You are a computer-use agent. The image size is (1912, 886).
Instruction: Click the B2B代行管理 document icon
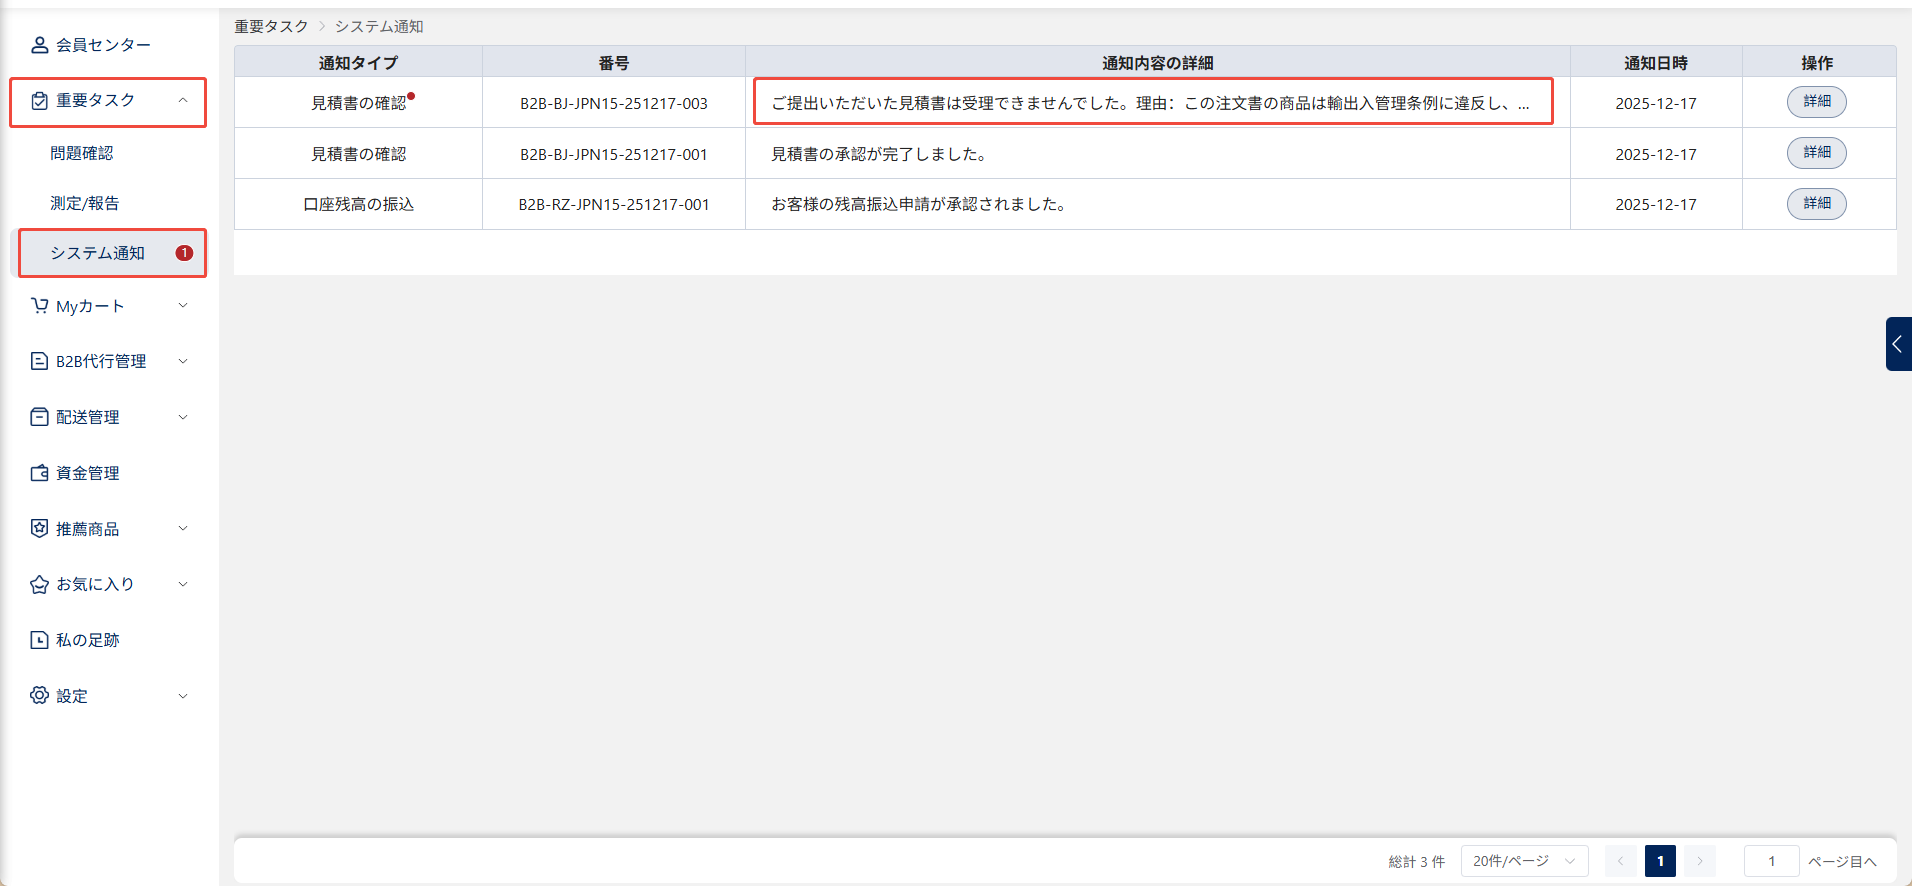tap(40, 361)
